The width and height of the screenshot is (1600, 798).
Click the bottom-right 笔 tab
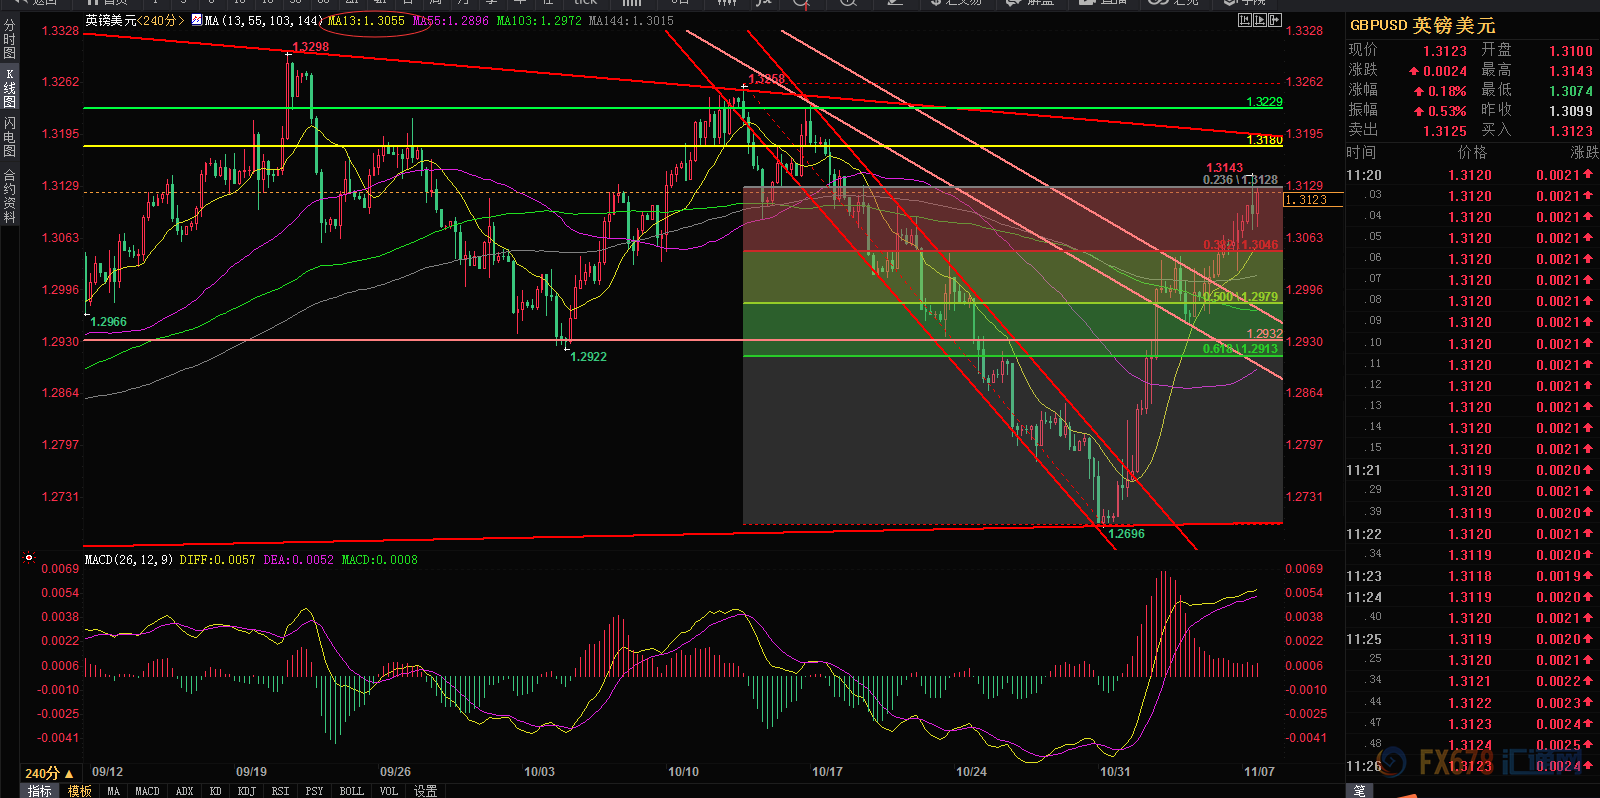[1359, 791]
